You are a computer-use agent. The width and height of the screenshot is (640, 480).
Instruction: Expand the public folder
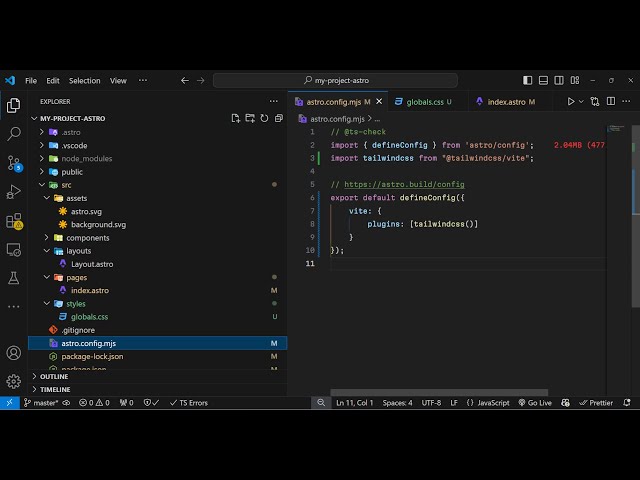click(158, 172)
